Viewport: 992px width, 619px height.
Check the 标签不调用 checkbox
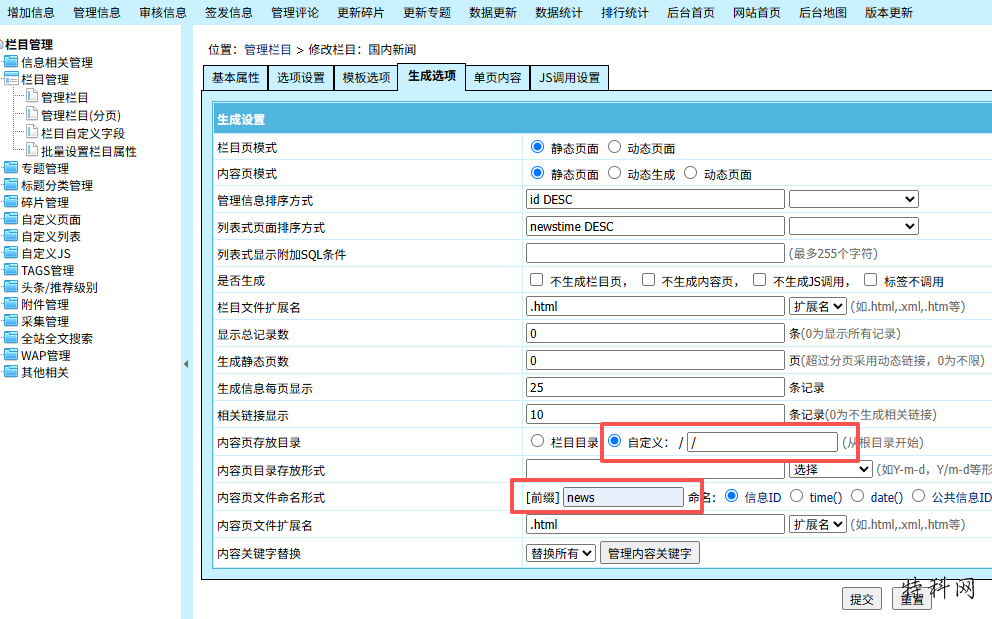(871, 280)
